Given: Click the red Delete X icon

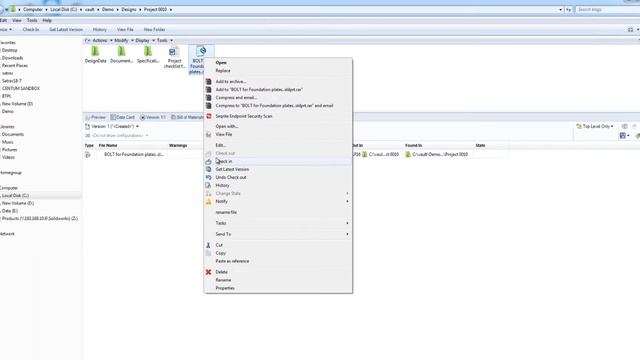Looking at the screenshot, I should [x=208, y=272].
